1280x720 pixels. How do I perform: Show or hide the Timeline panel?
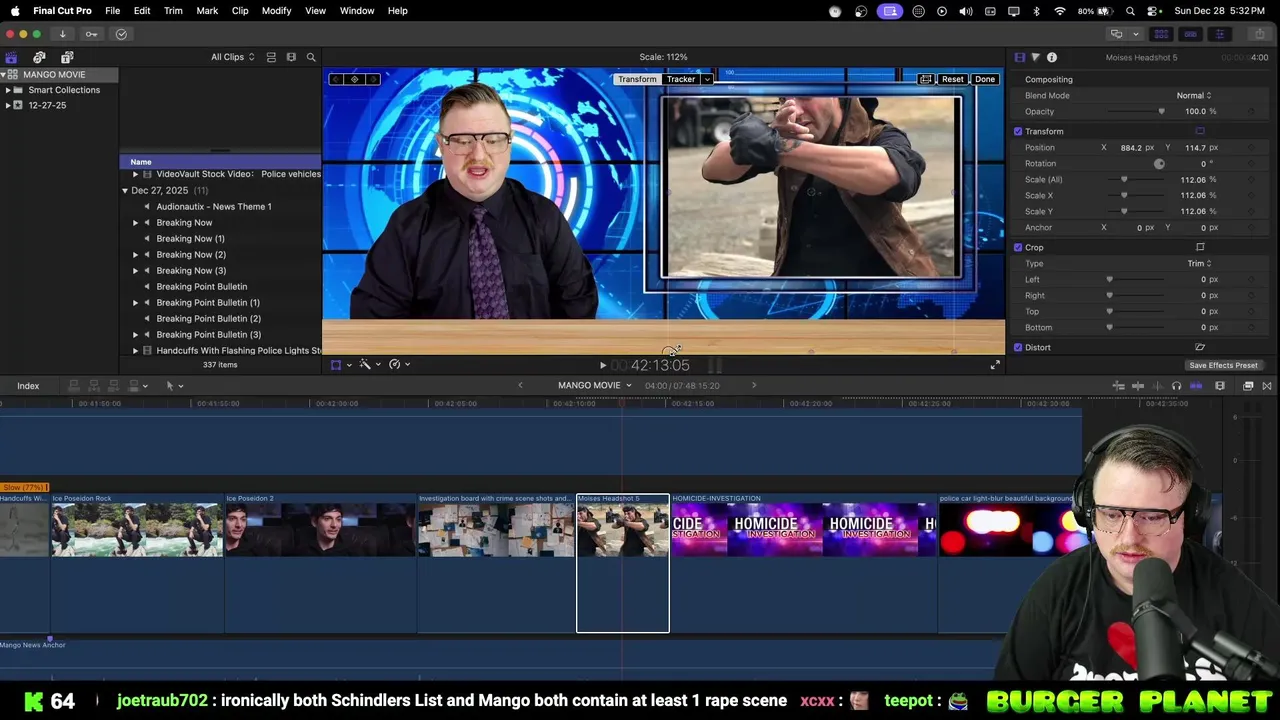click(1190, 34)
